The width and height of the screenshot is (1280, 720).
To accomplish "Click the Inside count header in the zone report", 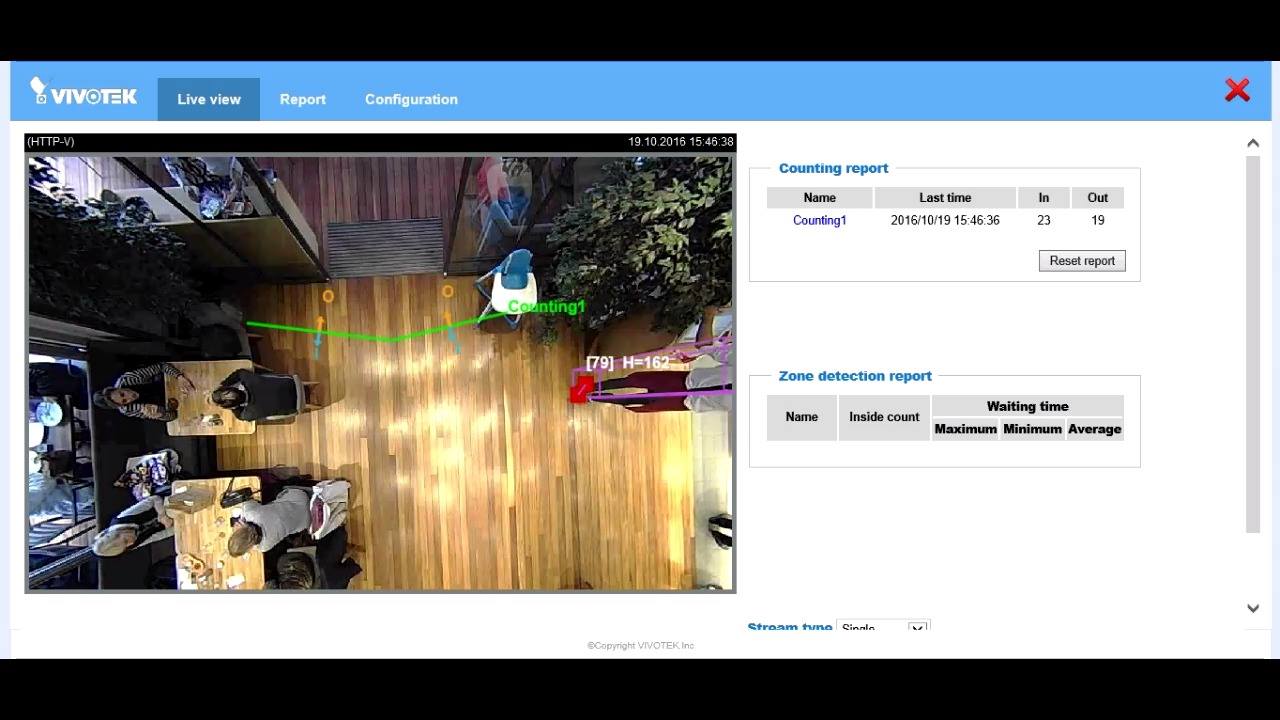I will (884, 417).
